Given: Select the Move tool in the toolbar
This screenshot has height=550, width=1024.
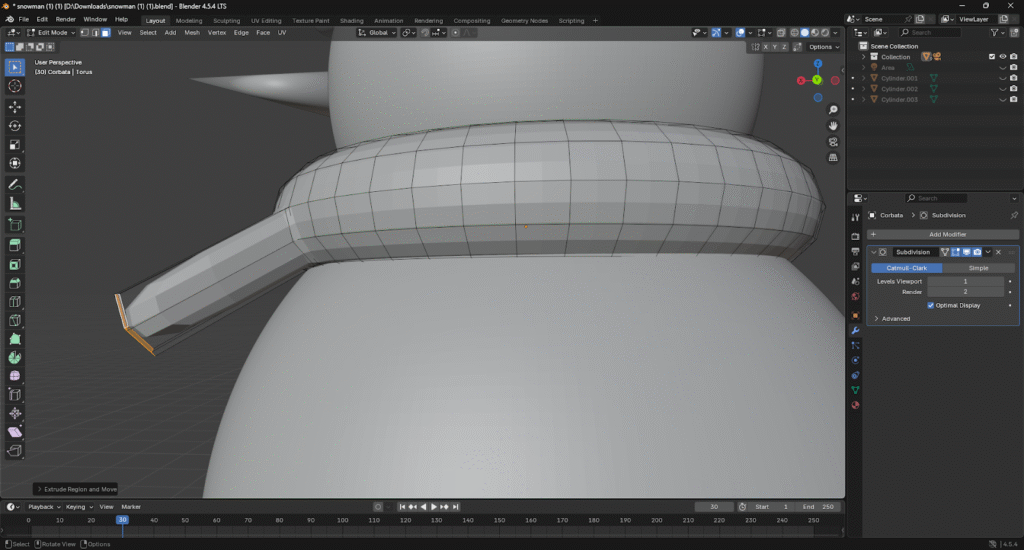Looking at the screenshot, I should tap(15, 106).
